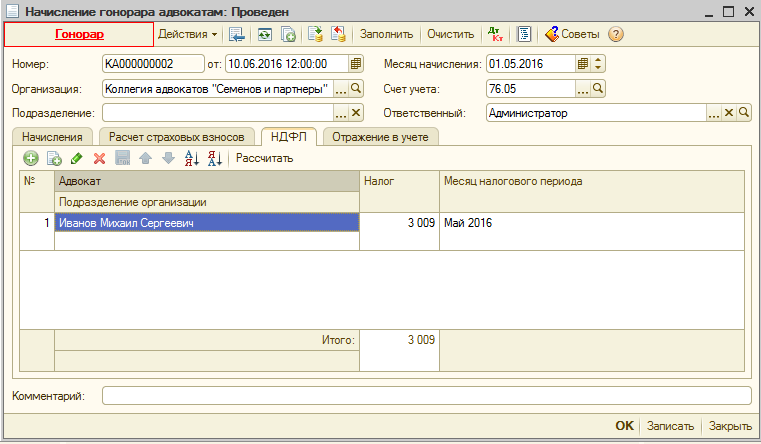The width and height of the screenshot is (761, 444).
Task: Click the add row green plus icon
Action: [30, 158]
